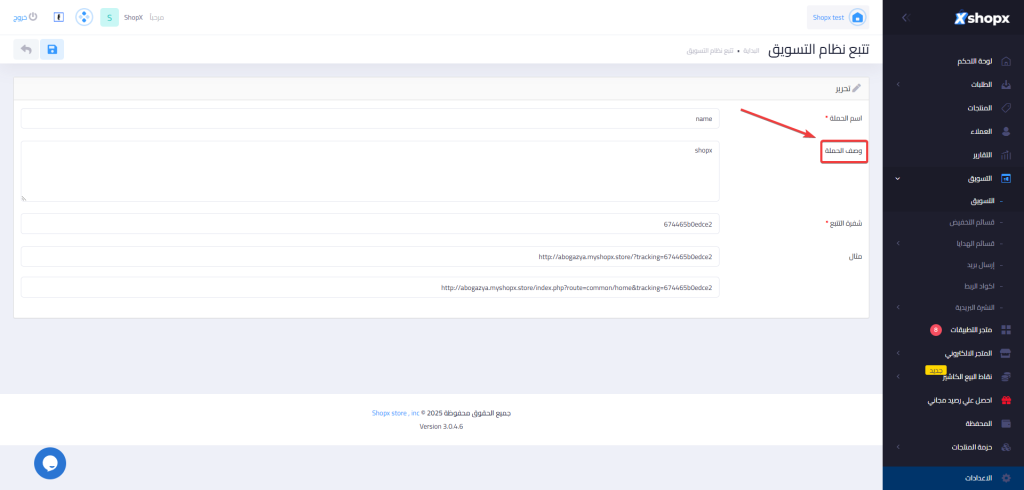Click the campaign description text area
Screen dimensions: 1024x490
pyautogui.click(x=370, y=171)
